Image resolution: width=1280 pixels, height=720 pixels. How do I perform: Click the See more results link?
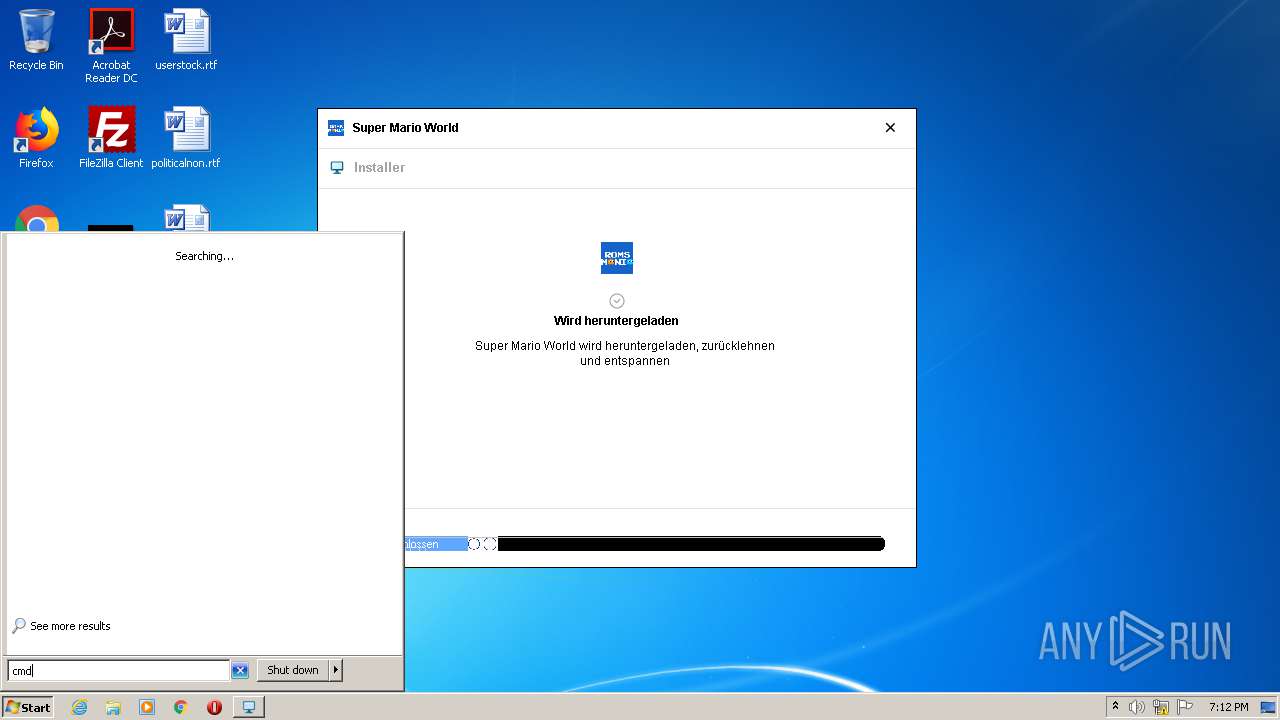(70, 626)
